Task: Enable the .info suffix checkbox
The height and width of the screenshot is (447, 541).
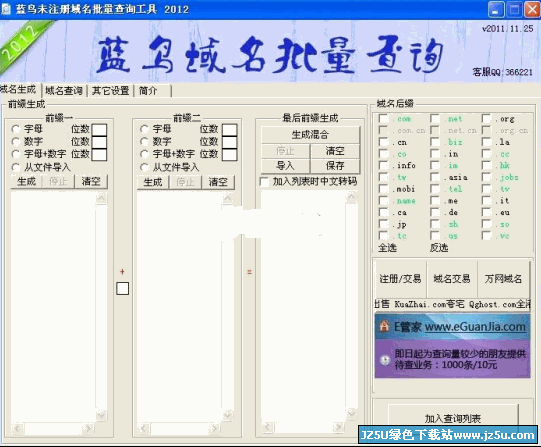Action: point(383,165)
